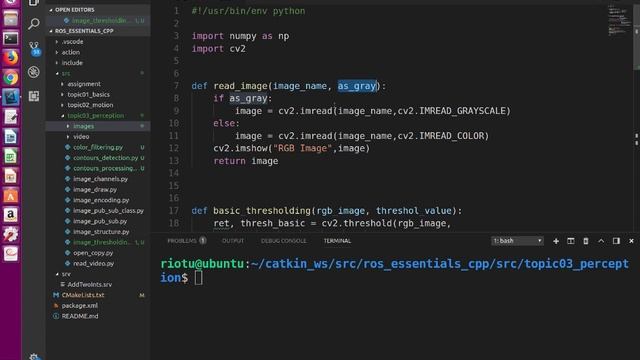Screen dimensions: 640x360
Task: Open the Debug view icon
Action: click(34, 72)
